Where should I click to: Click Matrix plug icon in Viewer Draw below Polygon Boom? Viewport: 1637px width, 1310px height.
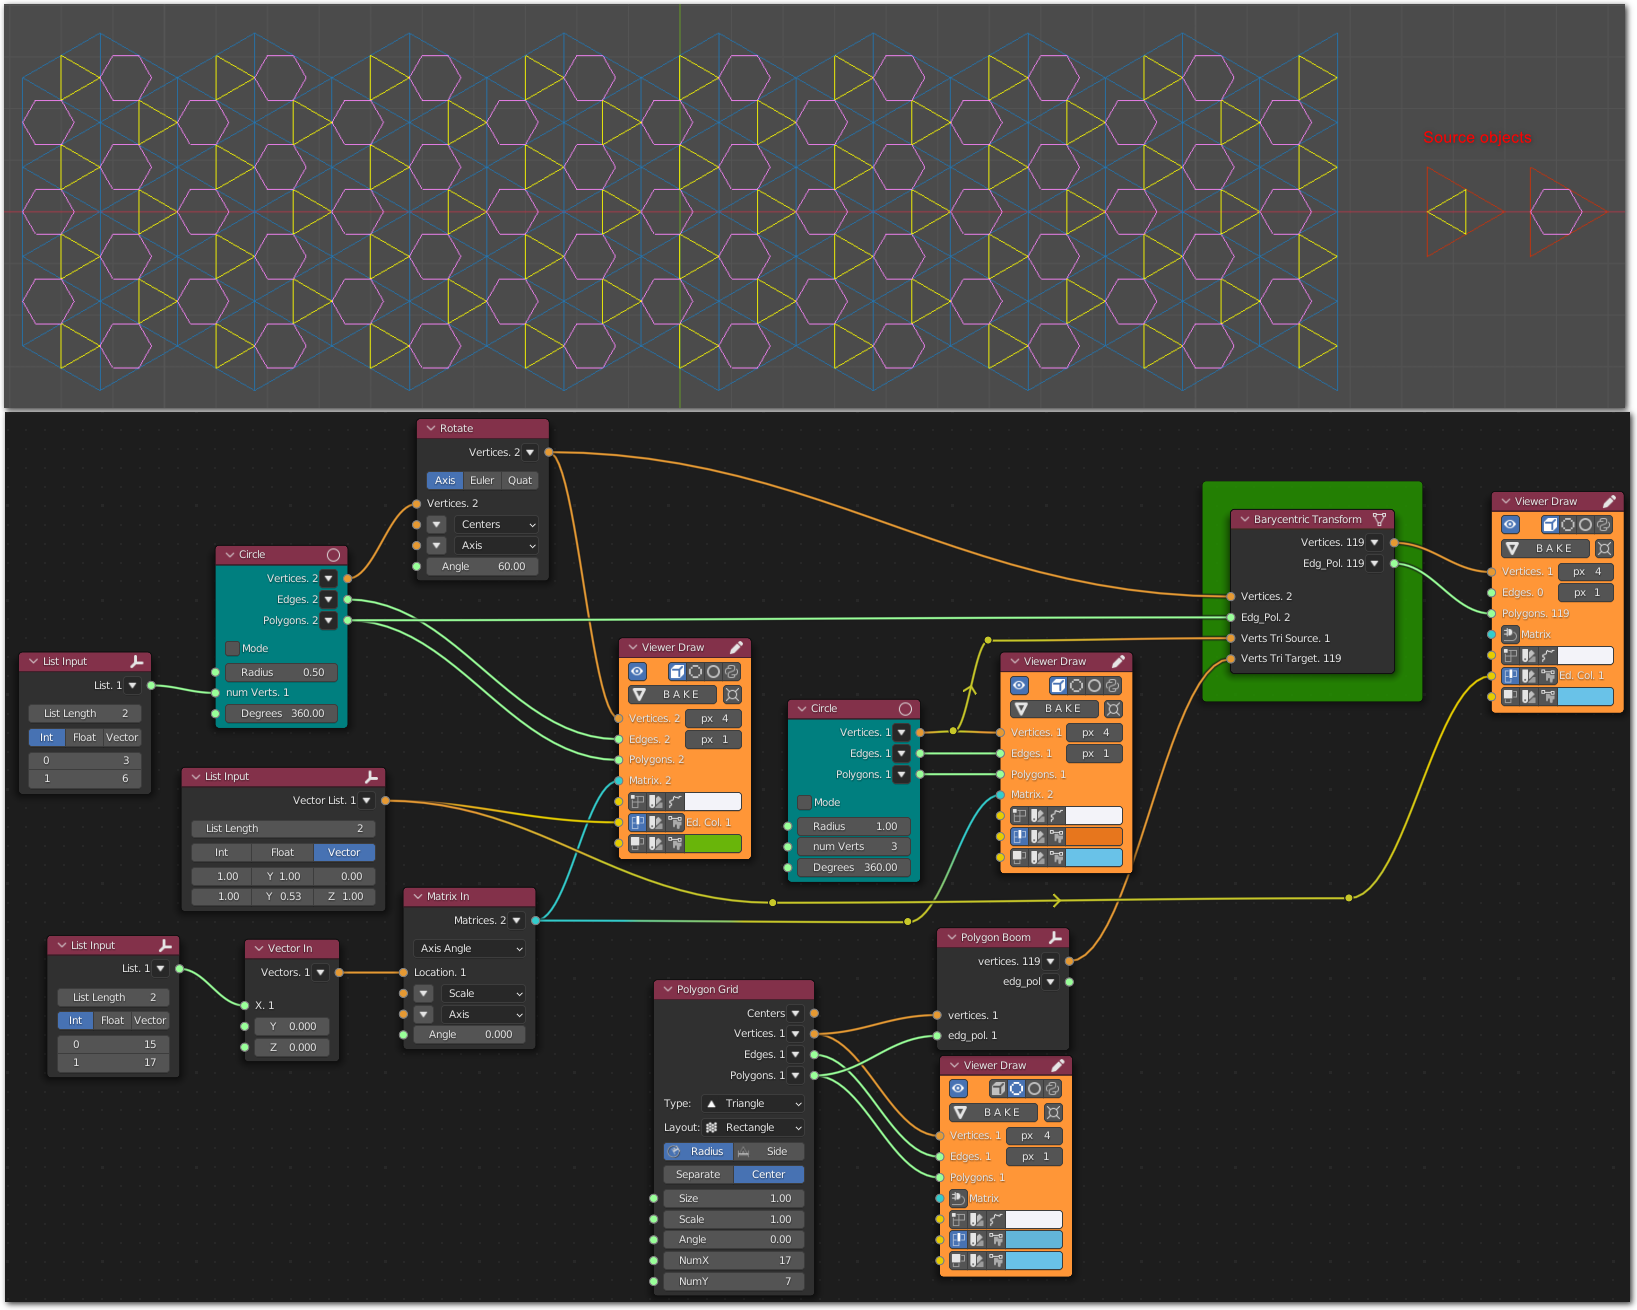pyautogui.click(x=958, y=1198)
